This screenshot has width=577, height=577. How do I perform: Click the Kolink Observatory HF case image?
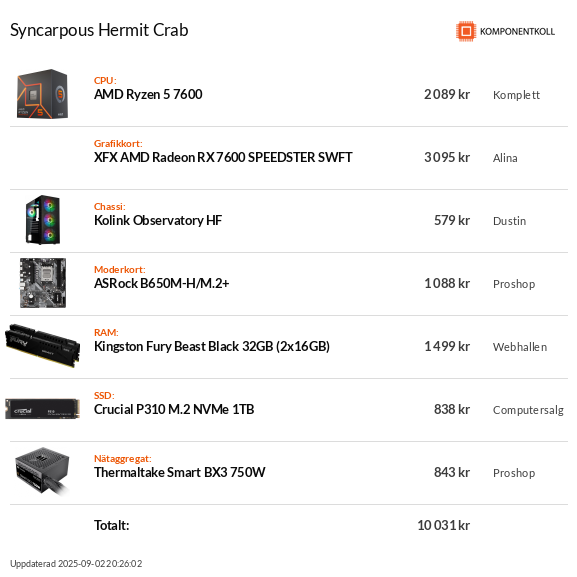43,220
